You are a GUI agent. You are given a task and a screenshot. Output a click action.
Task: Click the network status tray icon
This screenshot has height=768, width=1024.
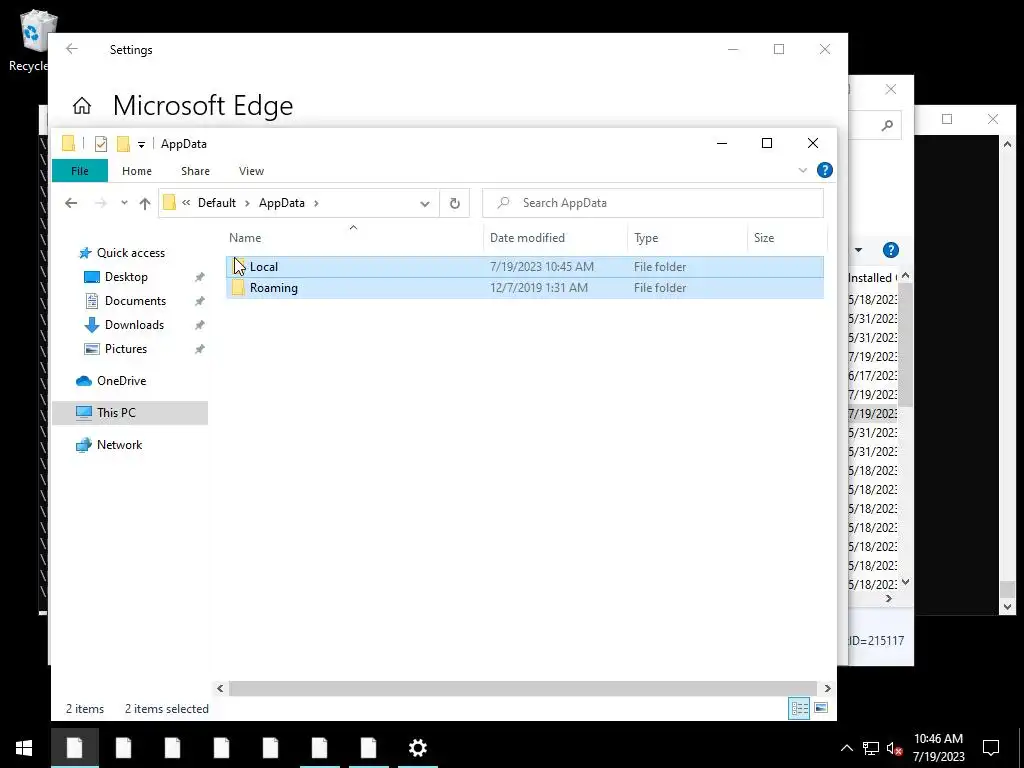pos(871,748)
